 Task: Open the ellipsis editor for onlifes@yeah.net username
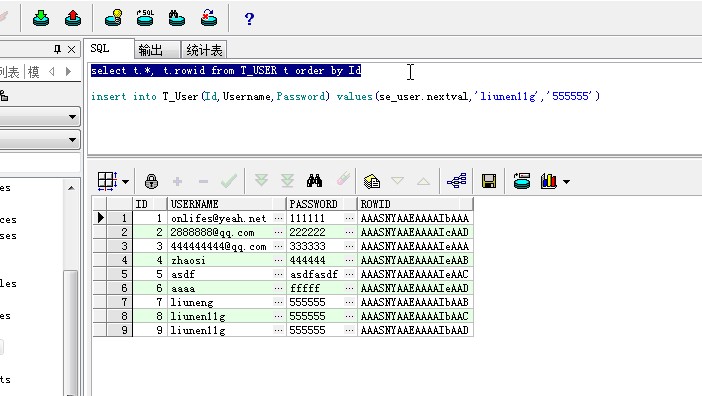coord(278,218)
